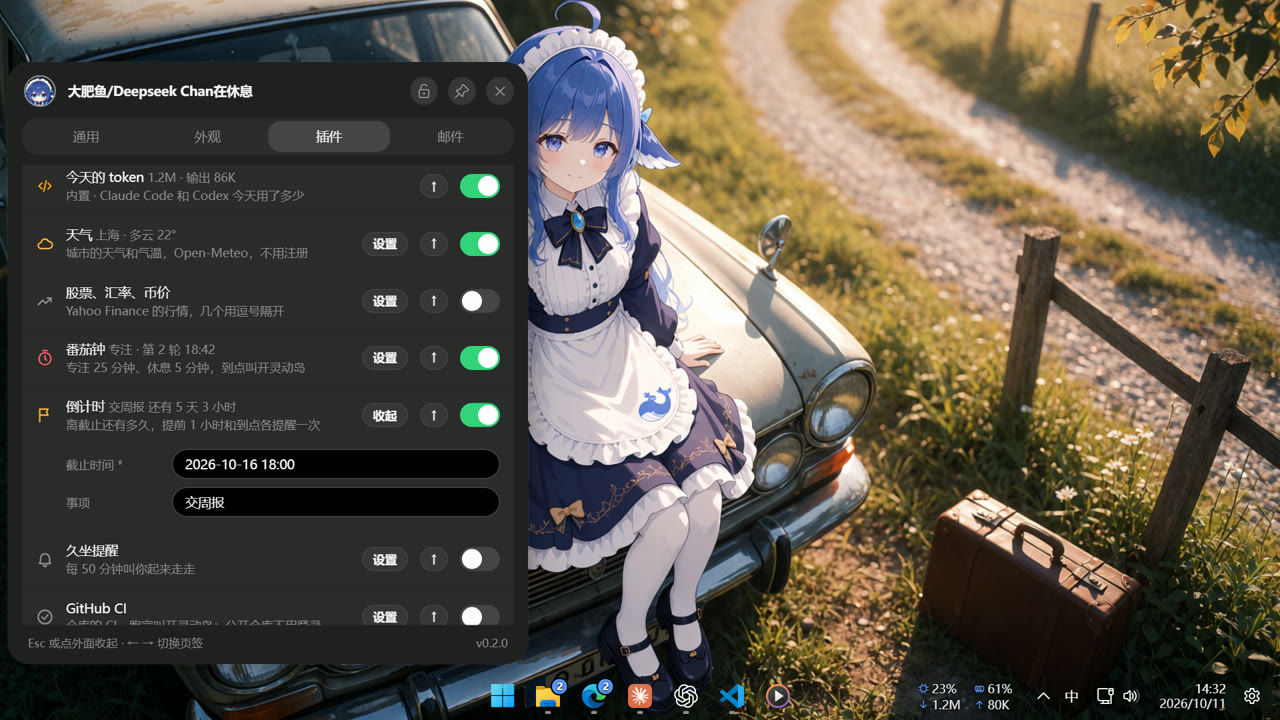Expand 久坐提醒 settings via 设置
Viewport: 1280px width, 720px height.
385,560
